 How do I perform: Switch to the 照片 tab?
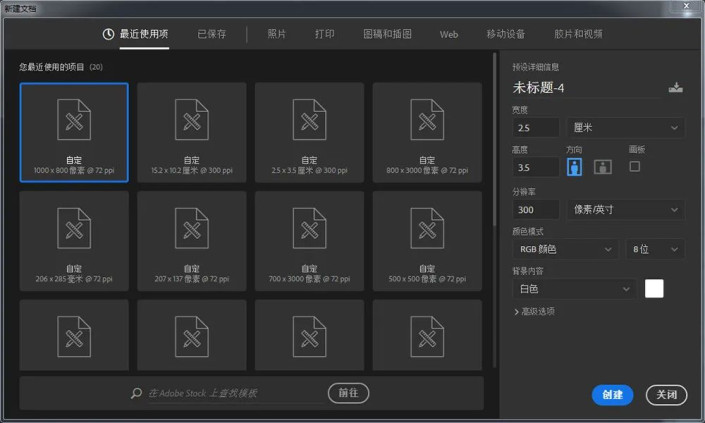point(277,34)
